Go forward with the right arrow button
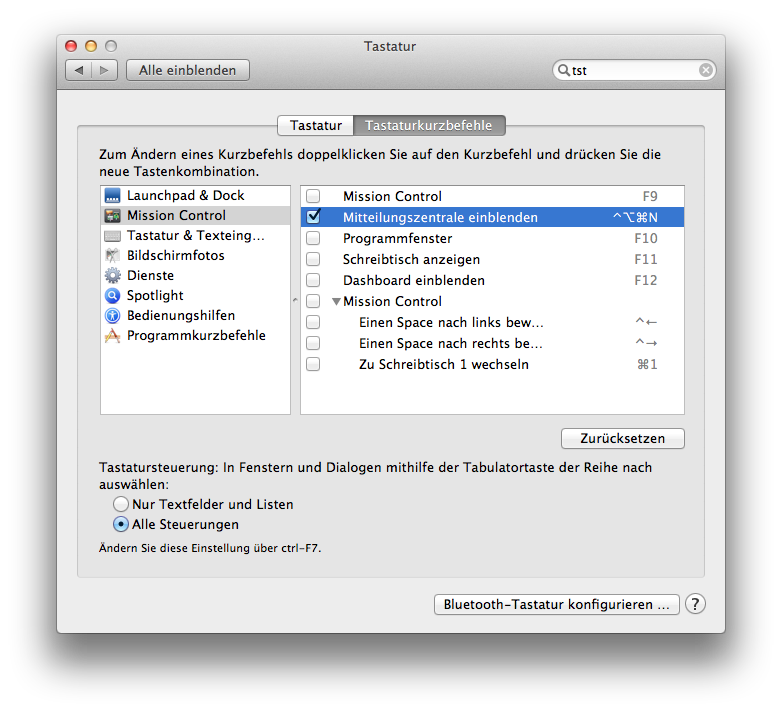 (104, 70)
